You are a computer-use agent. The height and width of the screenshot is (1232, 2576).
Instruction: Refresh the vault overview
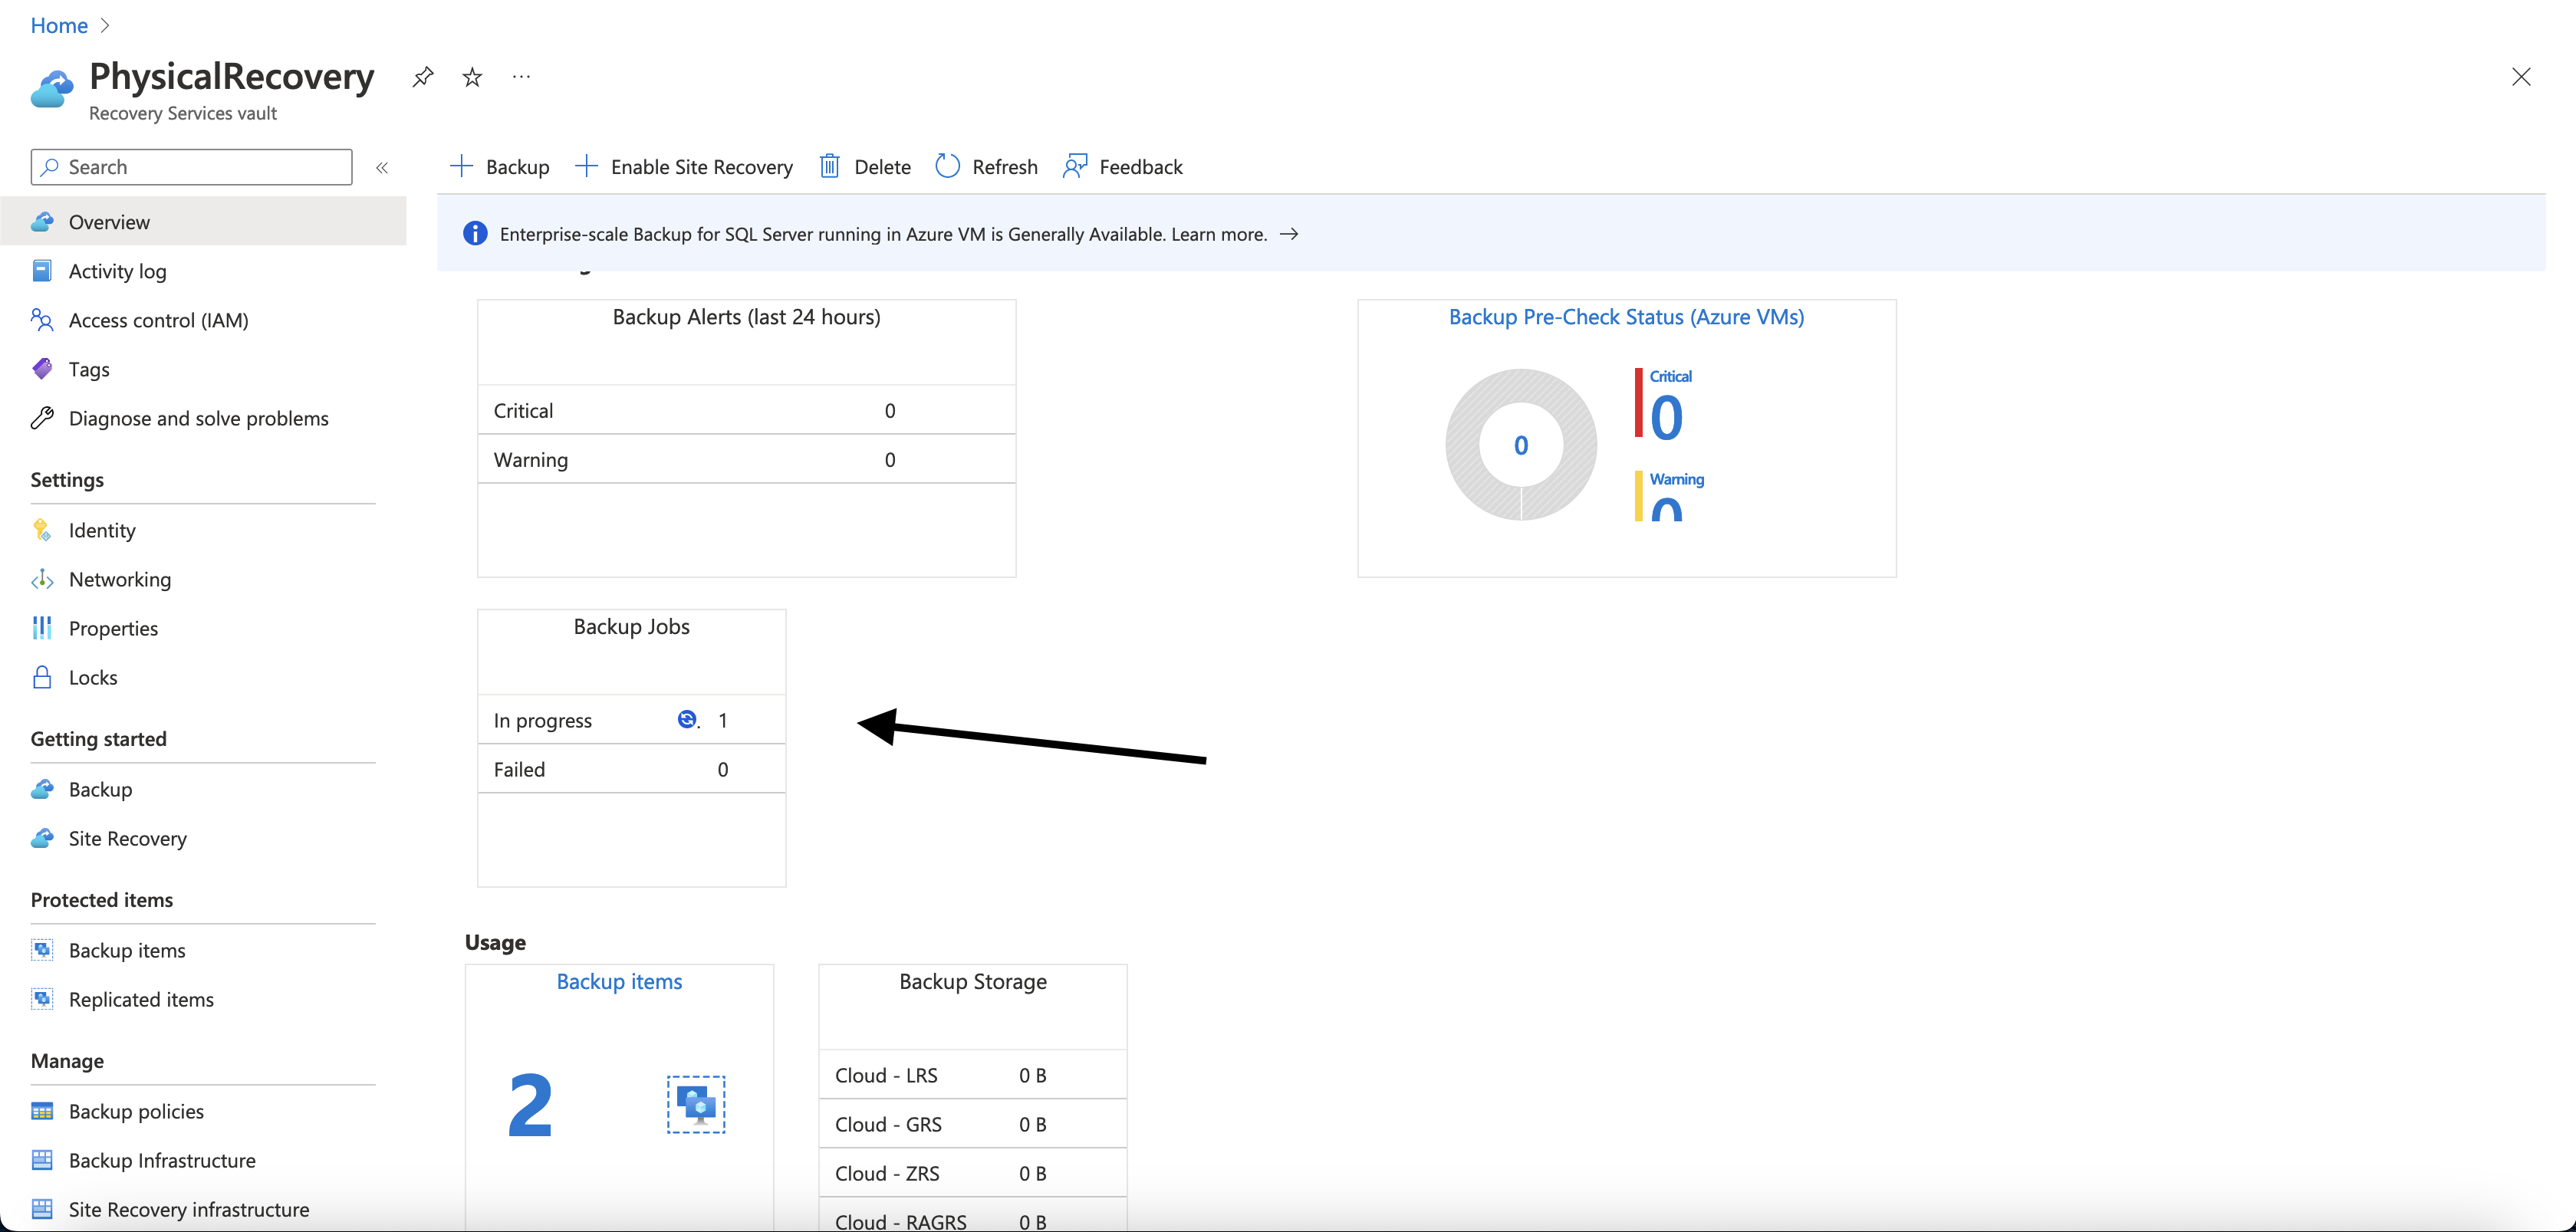click(x=986, y=167)
